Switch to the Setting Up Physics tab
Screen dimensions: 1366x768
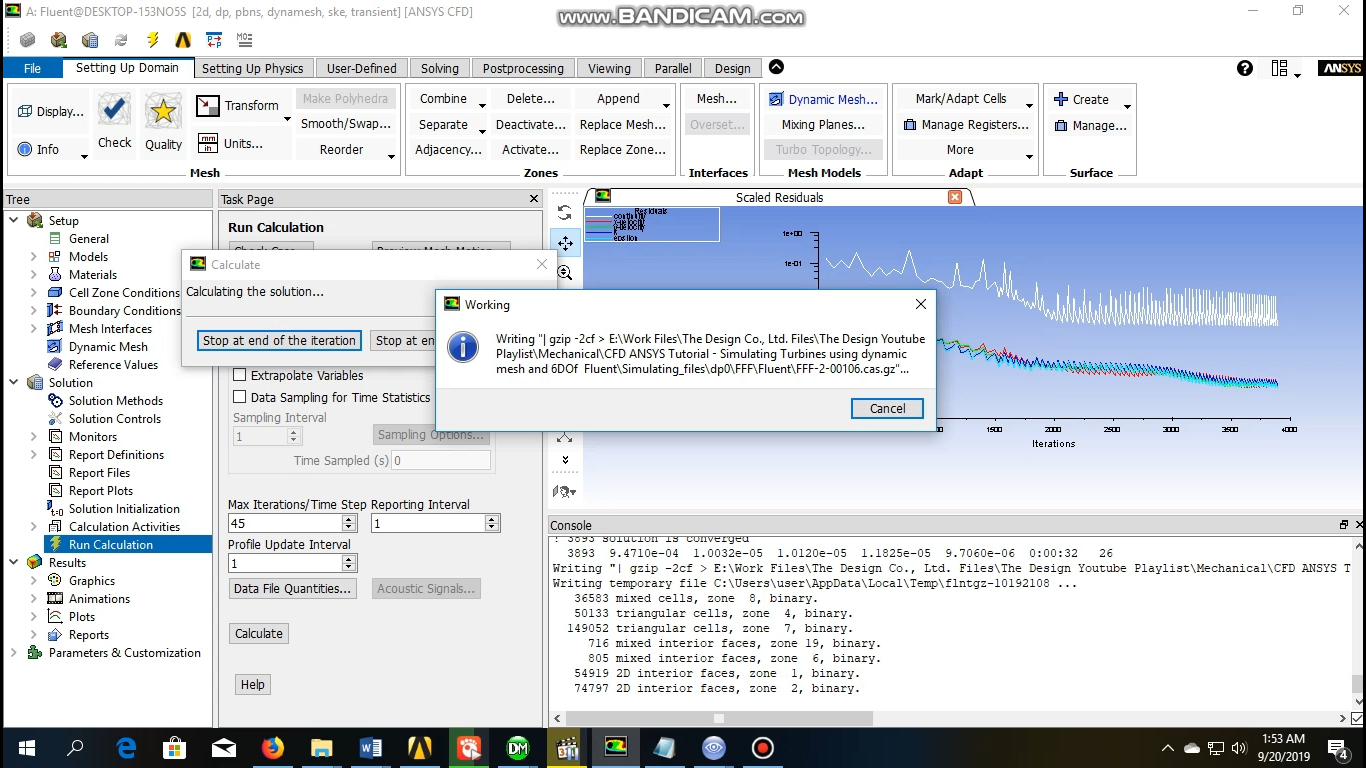point(253,68)
